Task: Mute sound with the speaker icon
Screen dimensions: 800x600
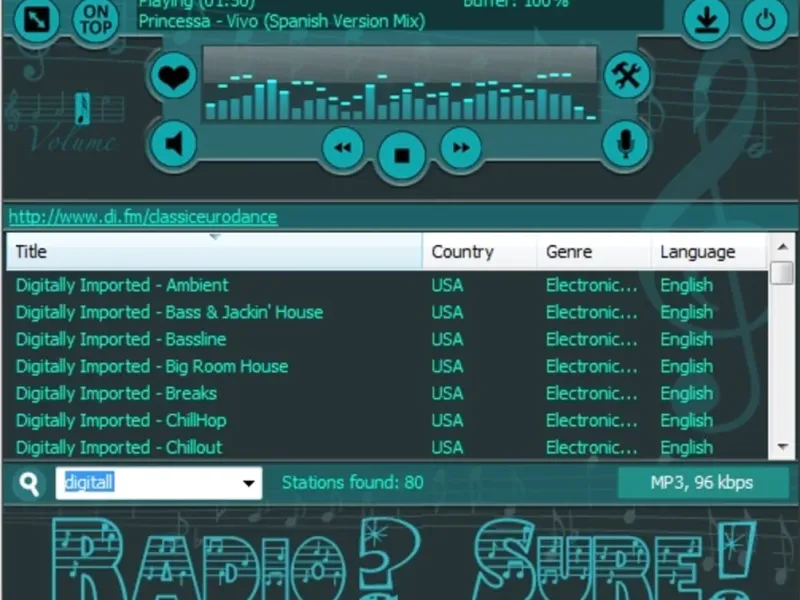Action: point(173,144)
